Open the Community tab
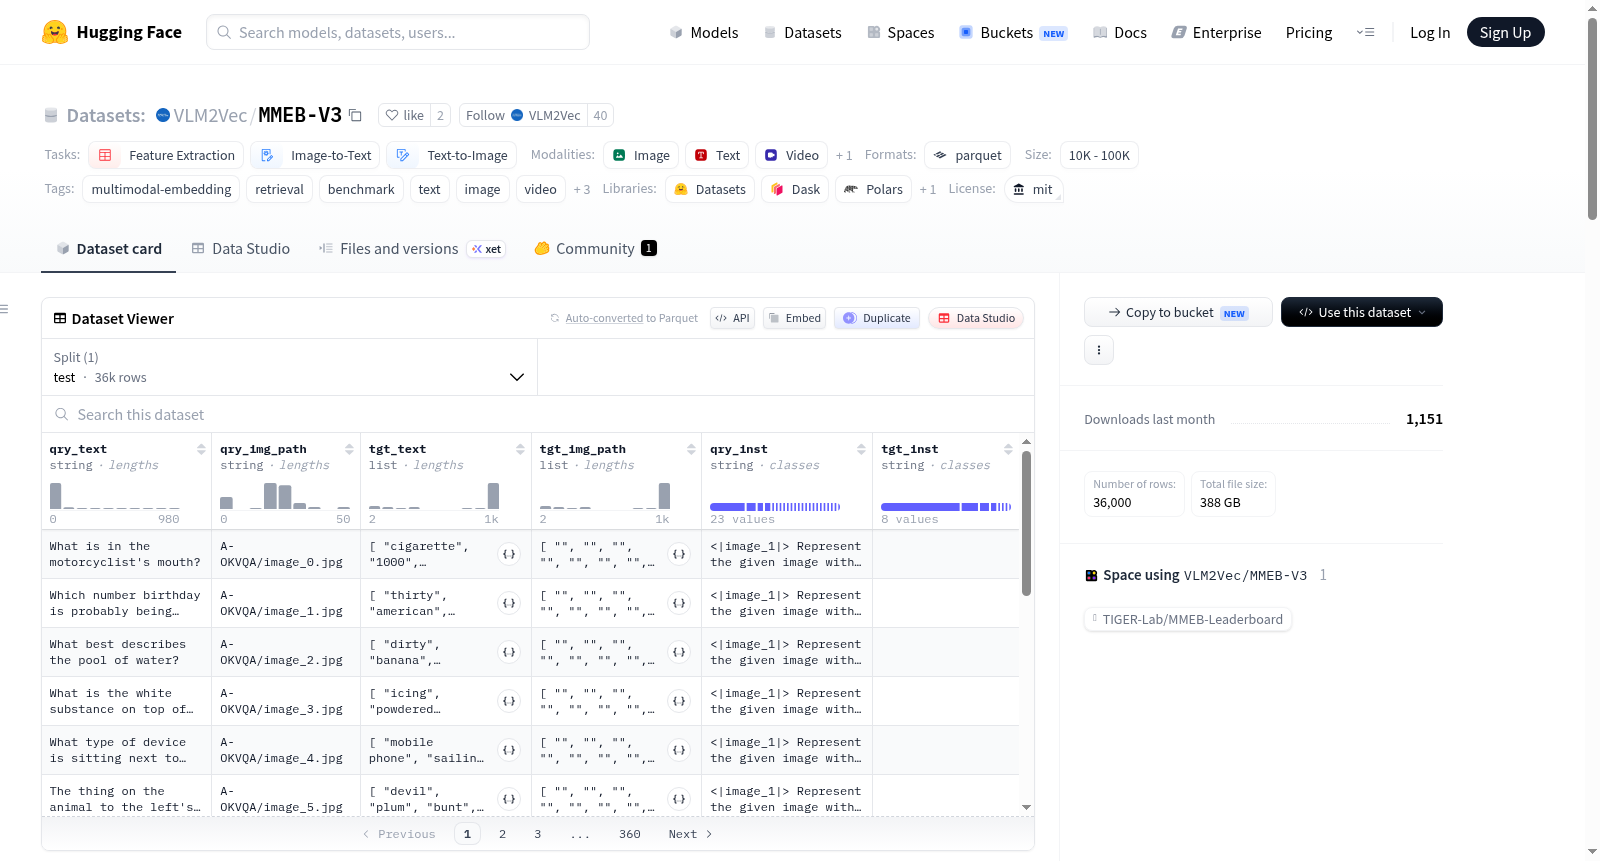 click(596, 248)
